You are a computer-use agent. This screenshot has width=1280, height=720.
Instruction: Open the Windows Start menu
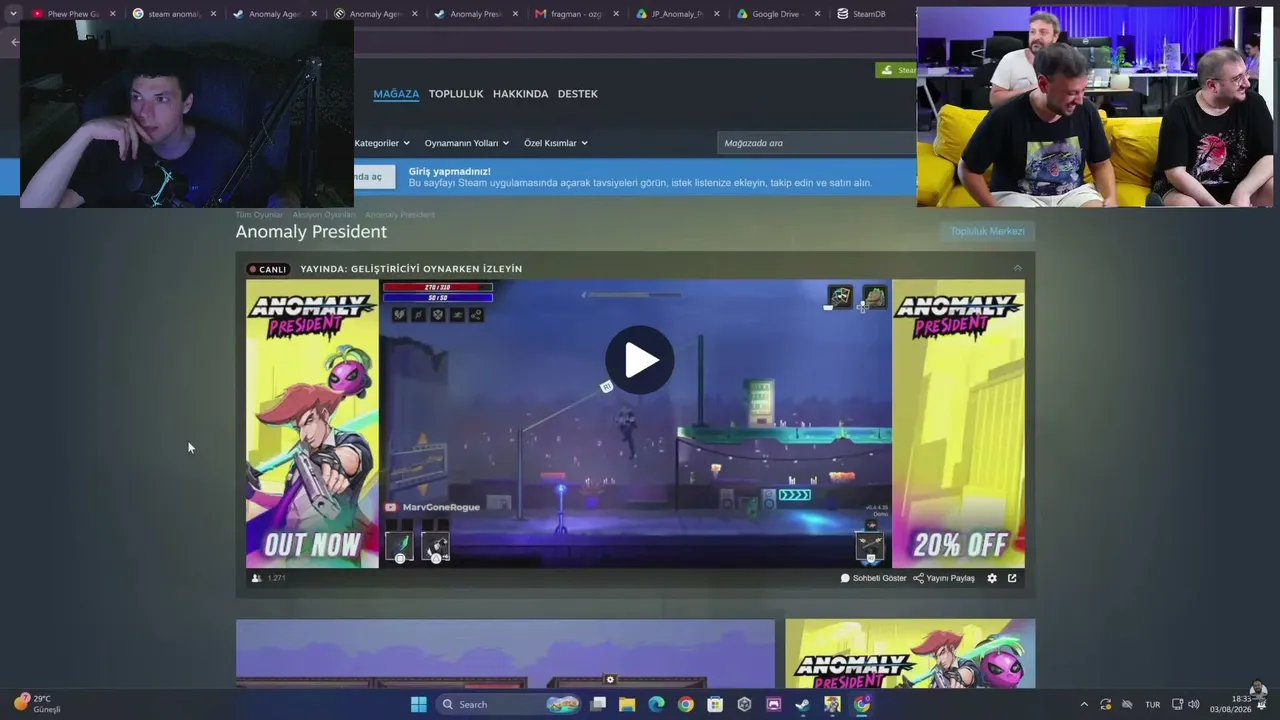[x=418, y=704]
